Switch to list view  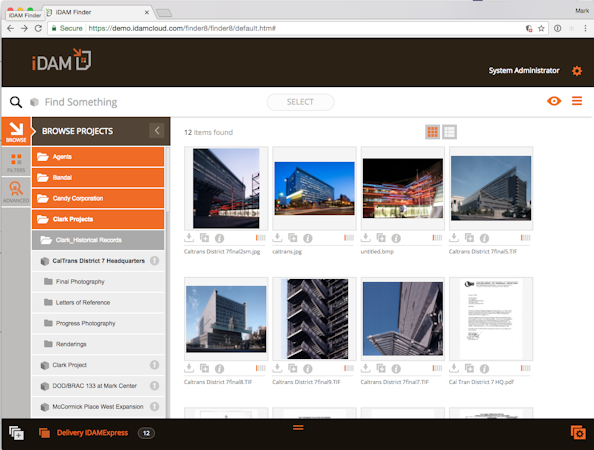point(449,132)
